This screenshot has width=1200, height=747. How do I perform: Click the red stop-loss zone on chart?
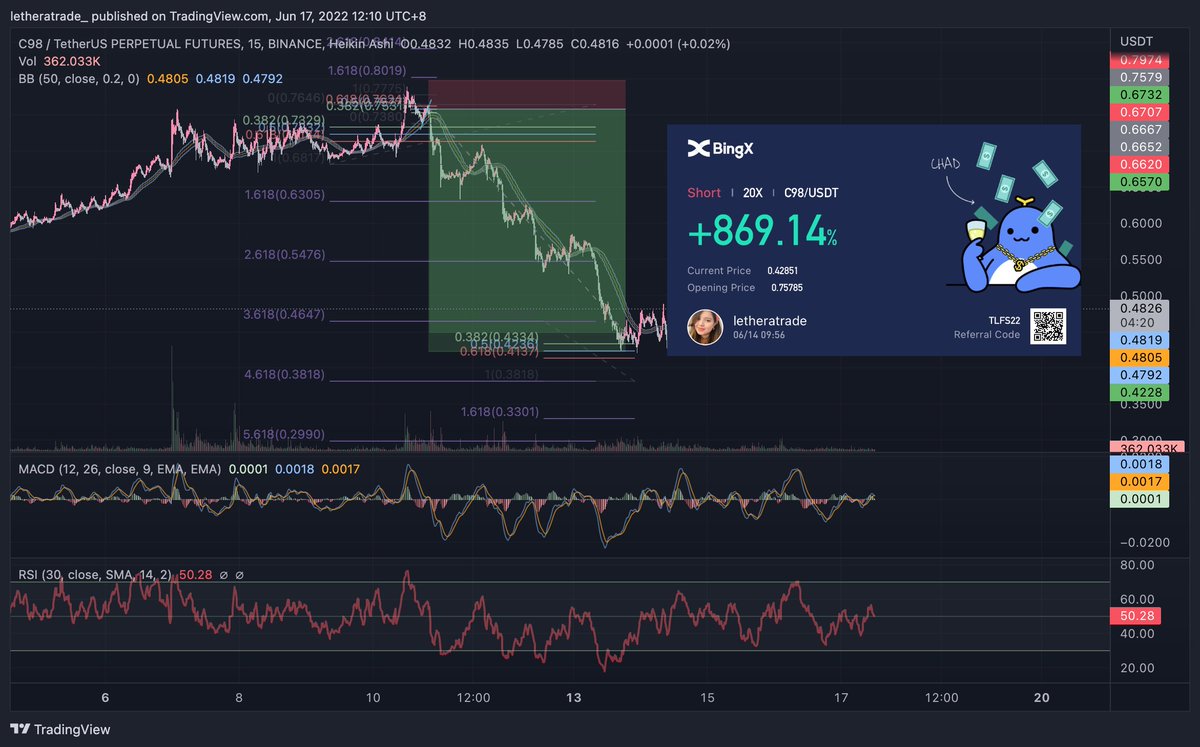click(x=527, y=94)
